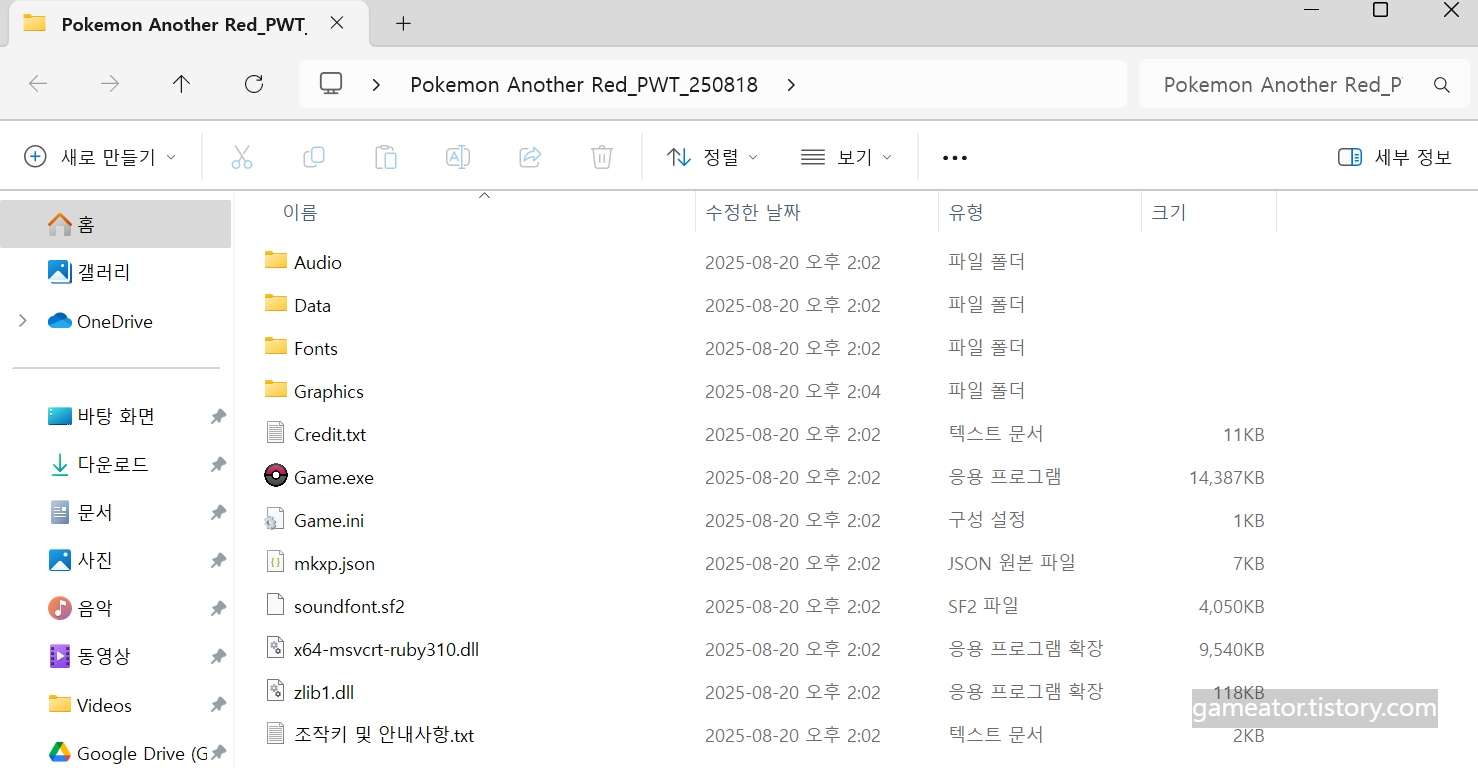Sort by the 수정한 날짜 column header
The height and width of the screenshot is (768, 1478).
[753, 212]
